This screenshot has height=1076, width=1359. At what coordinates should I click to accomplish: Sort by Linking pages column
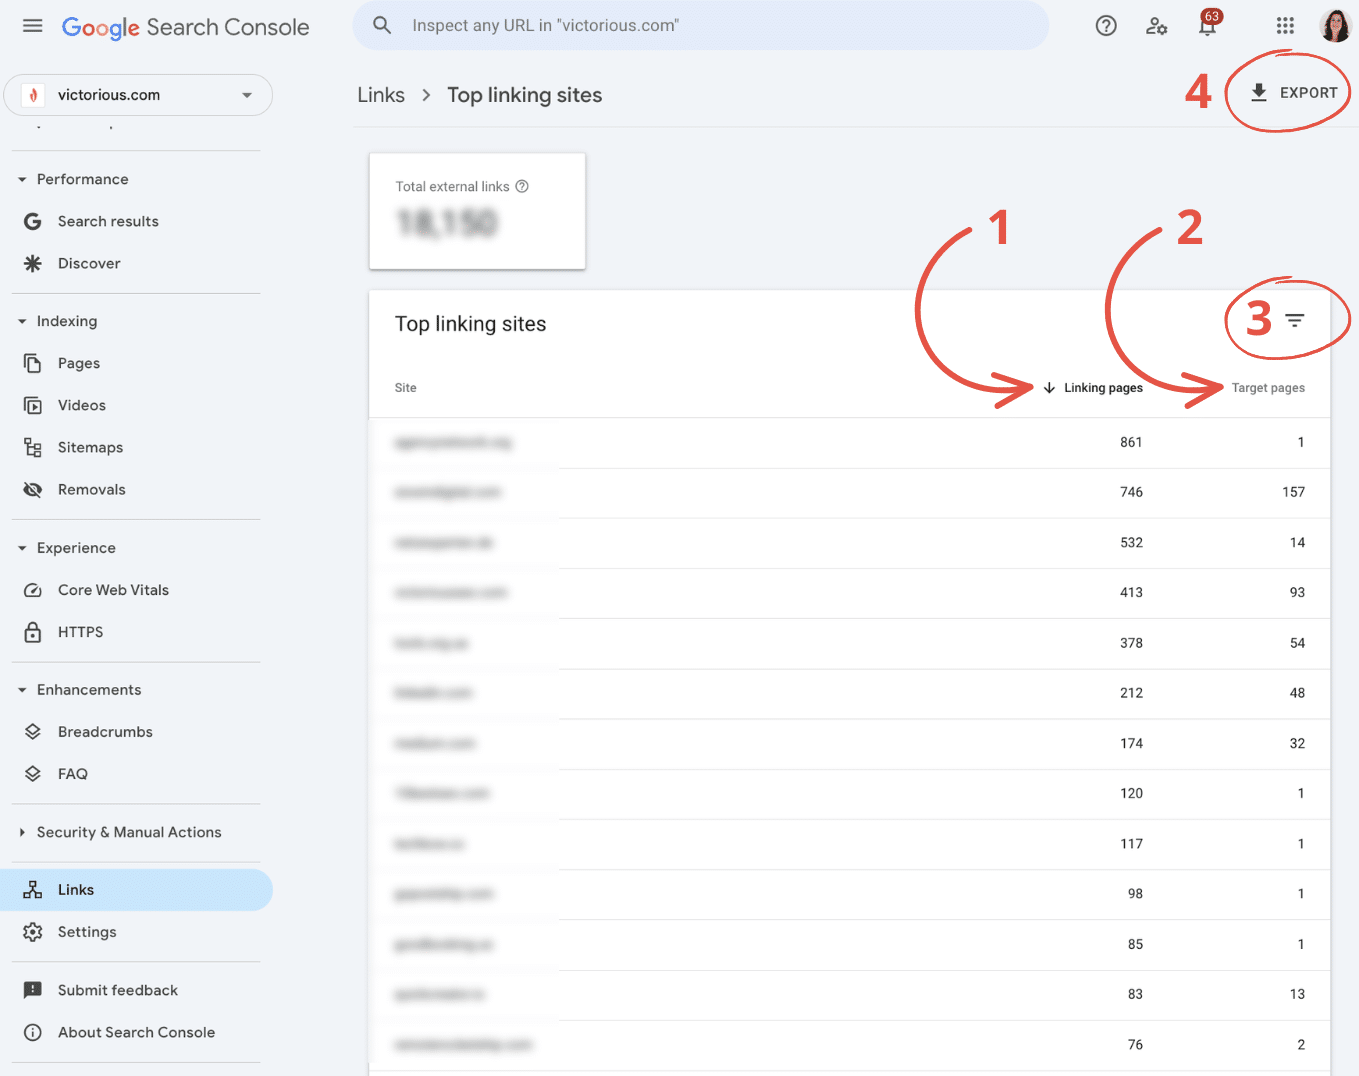[1093, 388]
